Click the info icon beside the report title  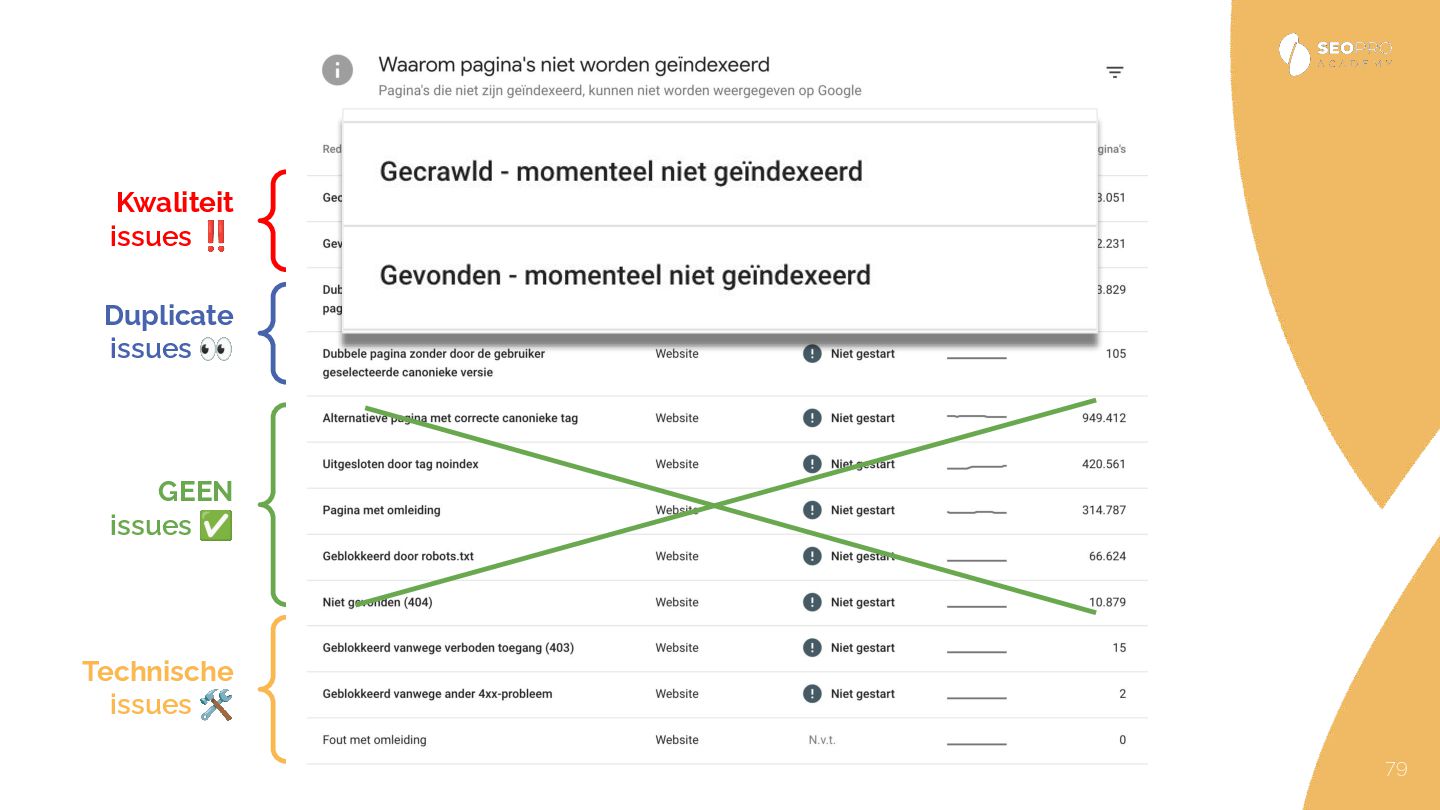pyautogui.click(x=337, y=71)
